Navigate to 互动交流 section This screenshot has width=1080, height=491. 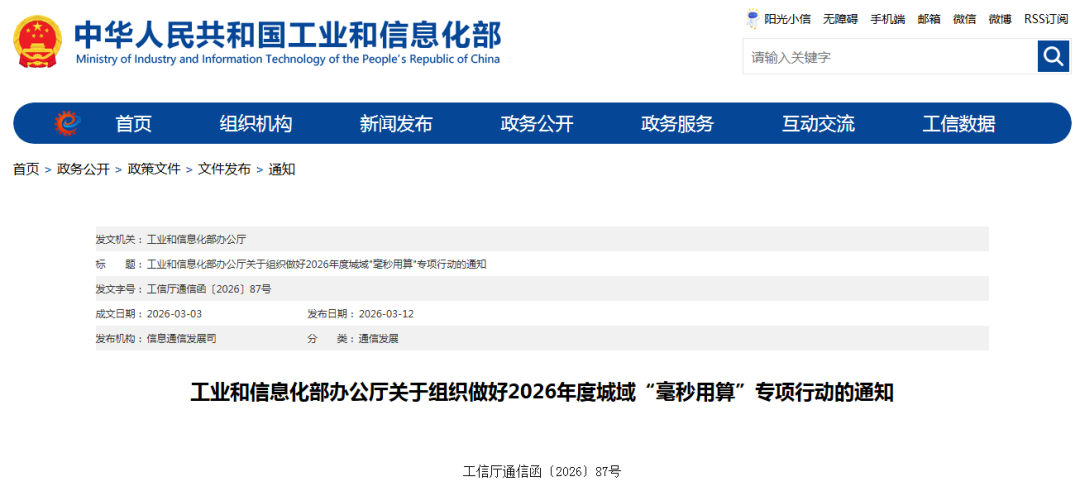click(818, 124)
